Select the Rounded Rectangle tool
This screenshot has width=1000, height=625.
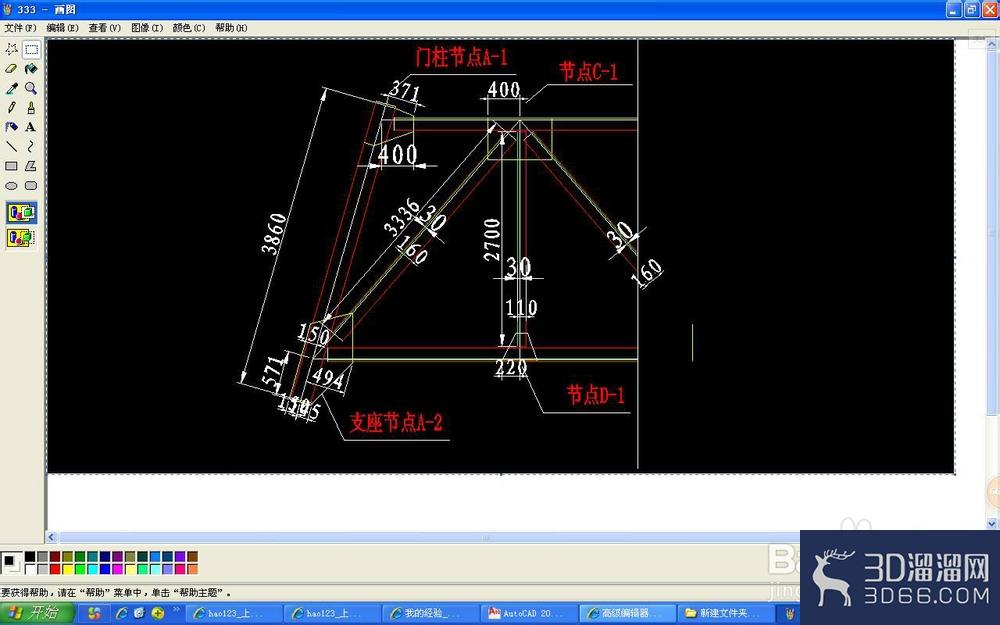[x=31, y=186]
